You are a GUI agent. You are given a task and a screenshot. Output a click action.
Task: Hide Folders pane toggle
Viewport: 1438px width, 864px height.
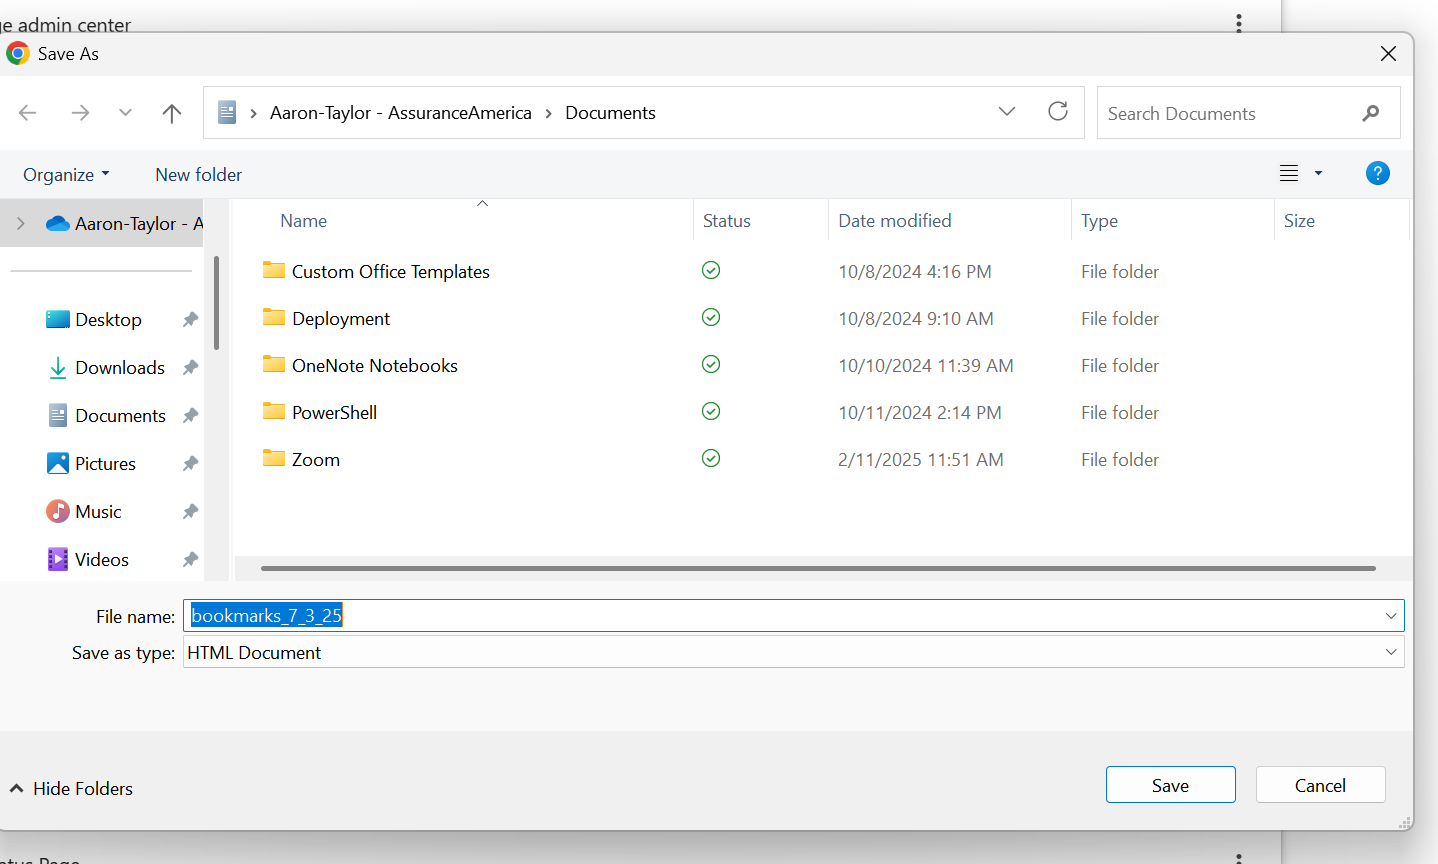coord(71,789)
